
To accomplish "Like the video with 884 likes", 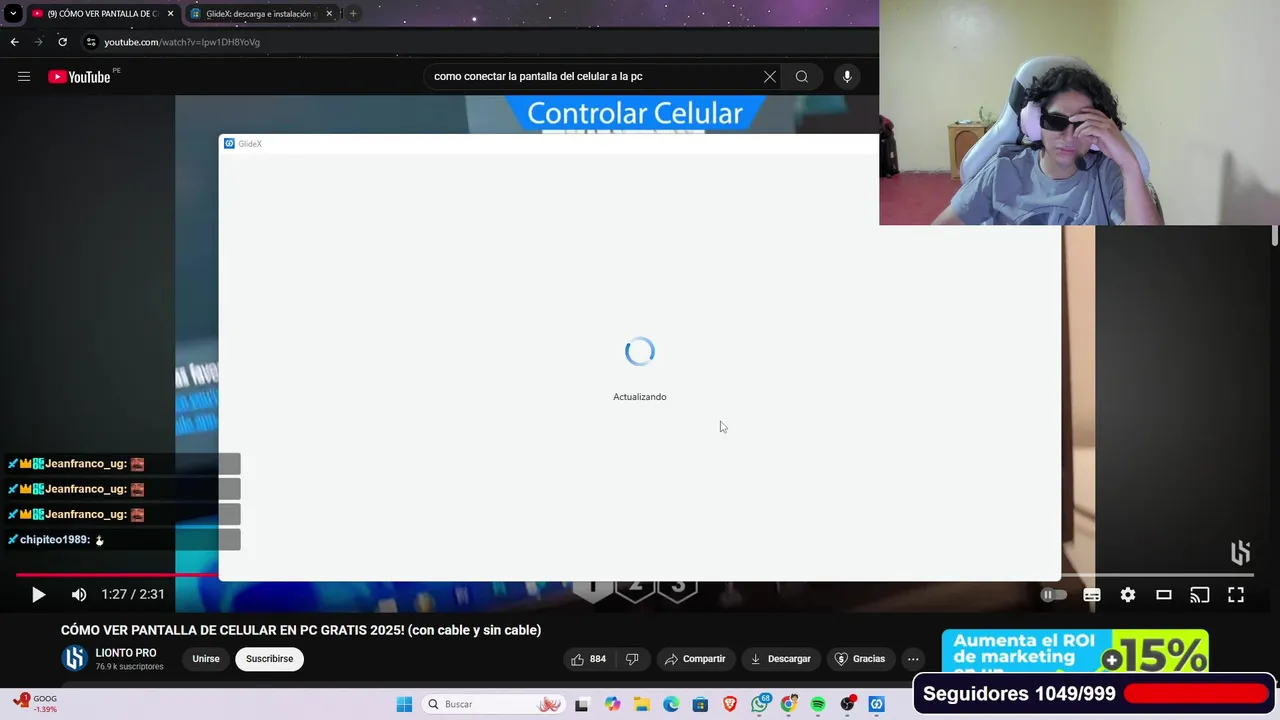I will tap(588, 659).
